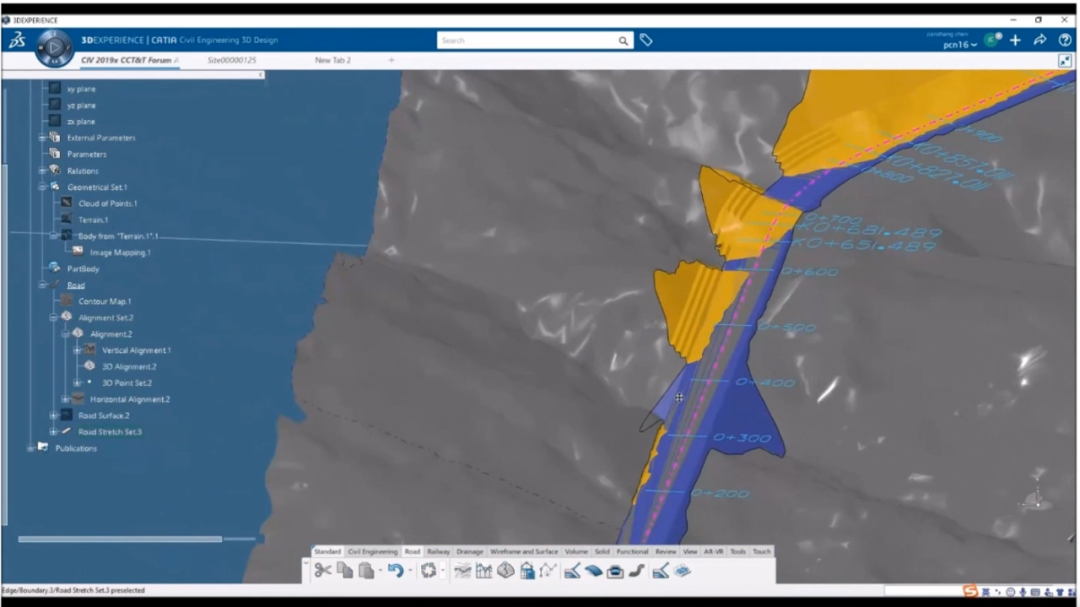Click the plus Add icon in header
This screenshot has width=1080, height=607.
pos(1015,40)
